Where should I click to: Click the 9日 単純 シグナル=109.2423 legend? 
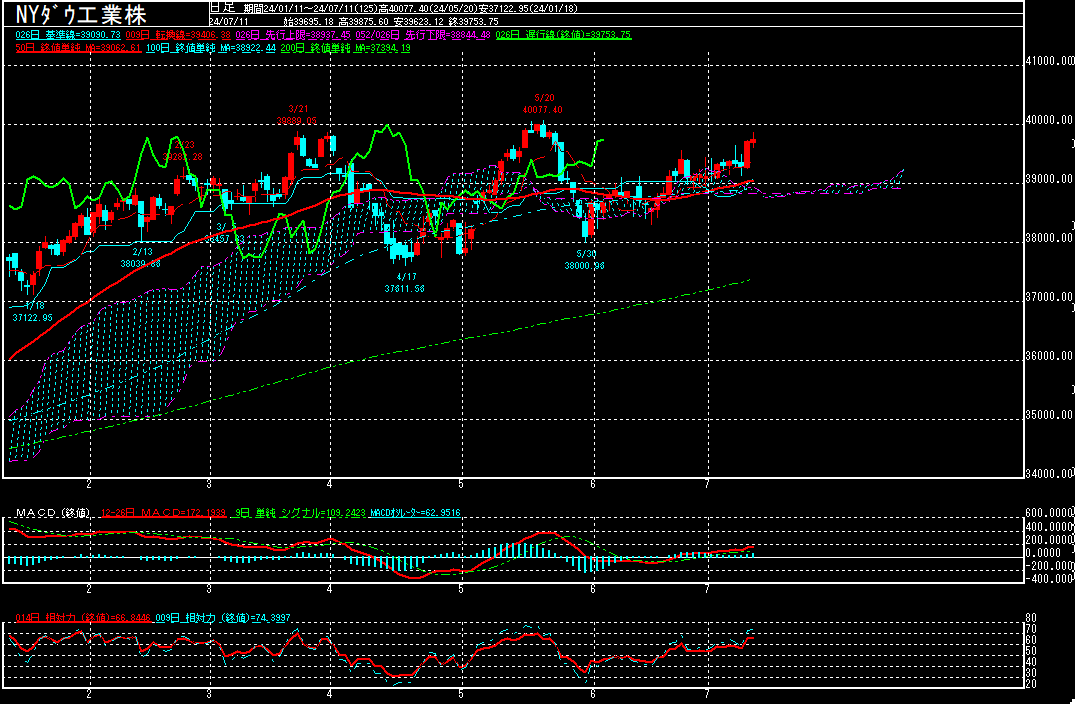(x=298, y=513)
